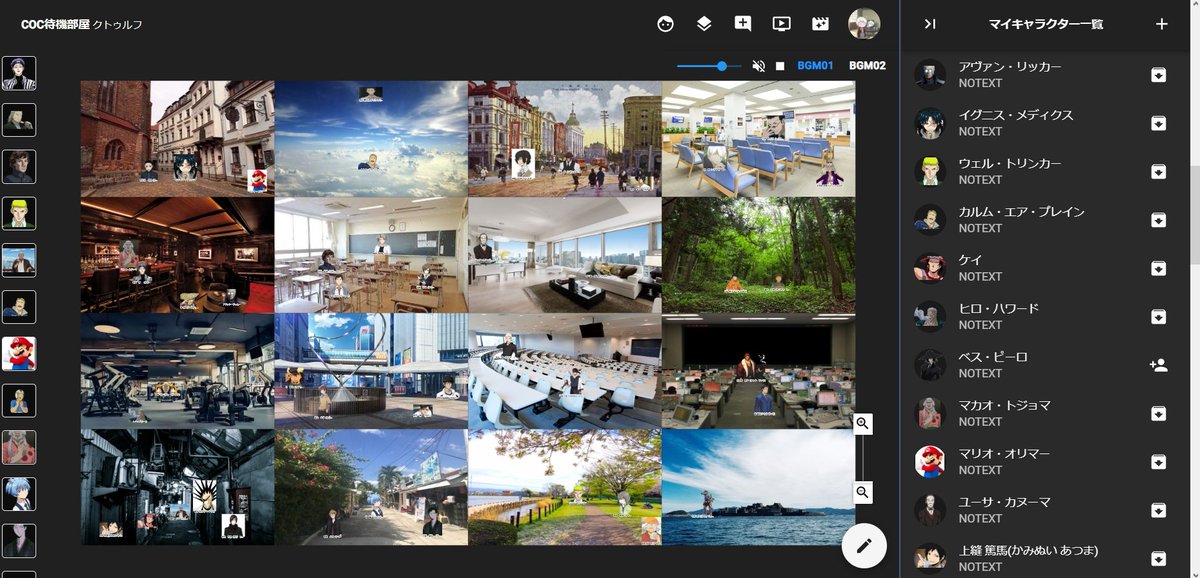Image resolution: width=1200 pixels, height=578 pixels.
Task: Click the gym scene on the board
Action: pos(178,371)
